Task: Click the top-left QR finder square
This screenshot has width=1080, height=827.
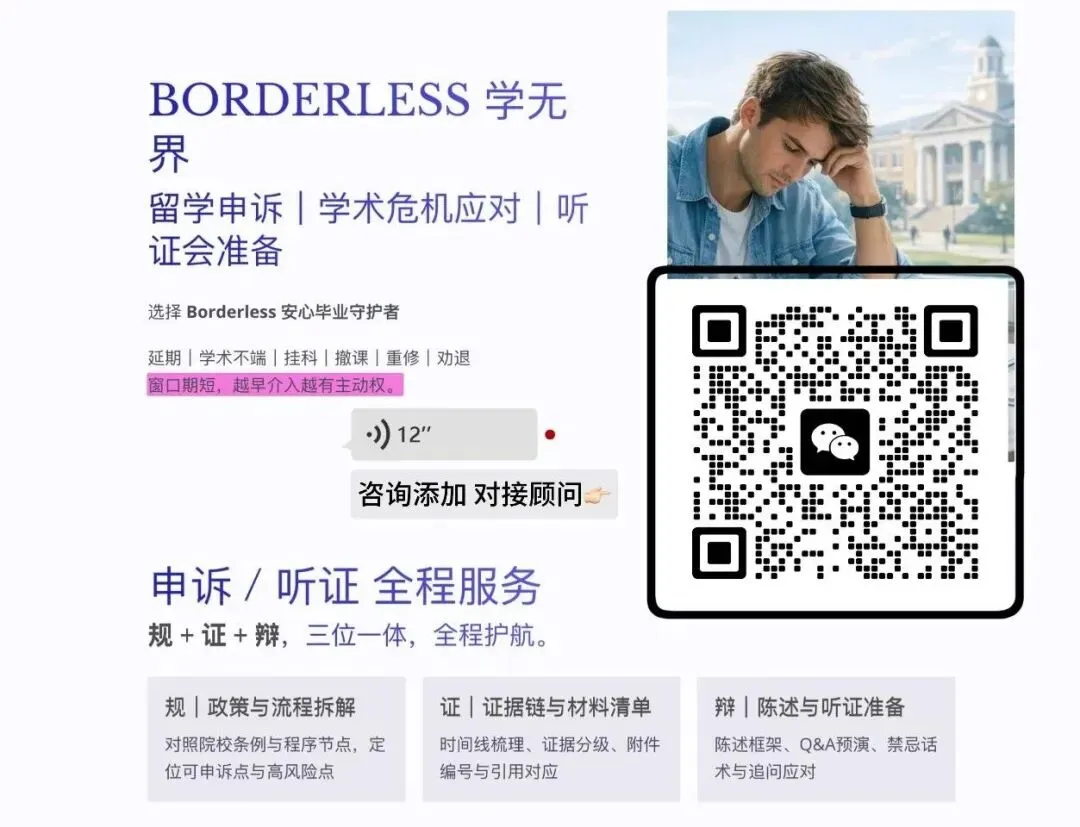Action: 719,331
